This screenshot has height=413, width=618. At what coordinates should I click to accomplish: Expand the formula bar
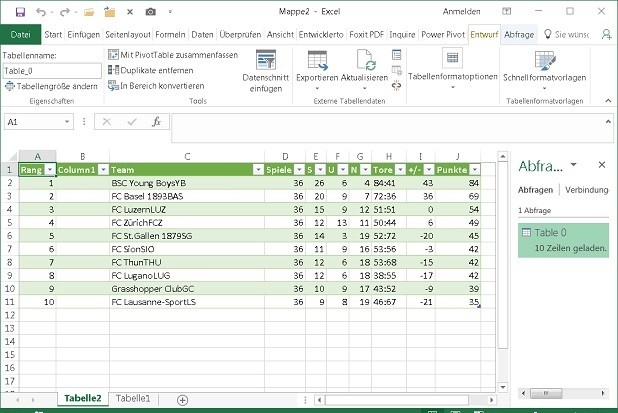pyautogui.click(x=608, y=121)
